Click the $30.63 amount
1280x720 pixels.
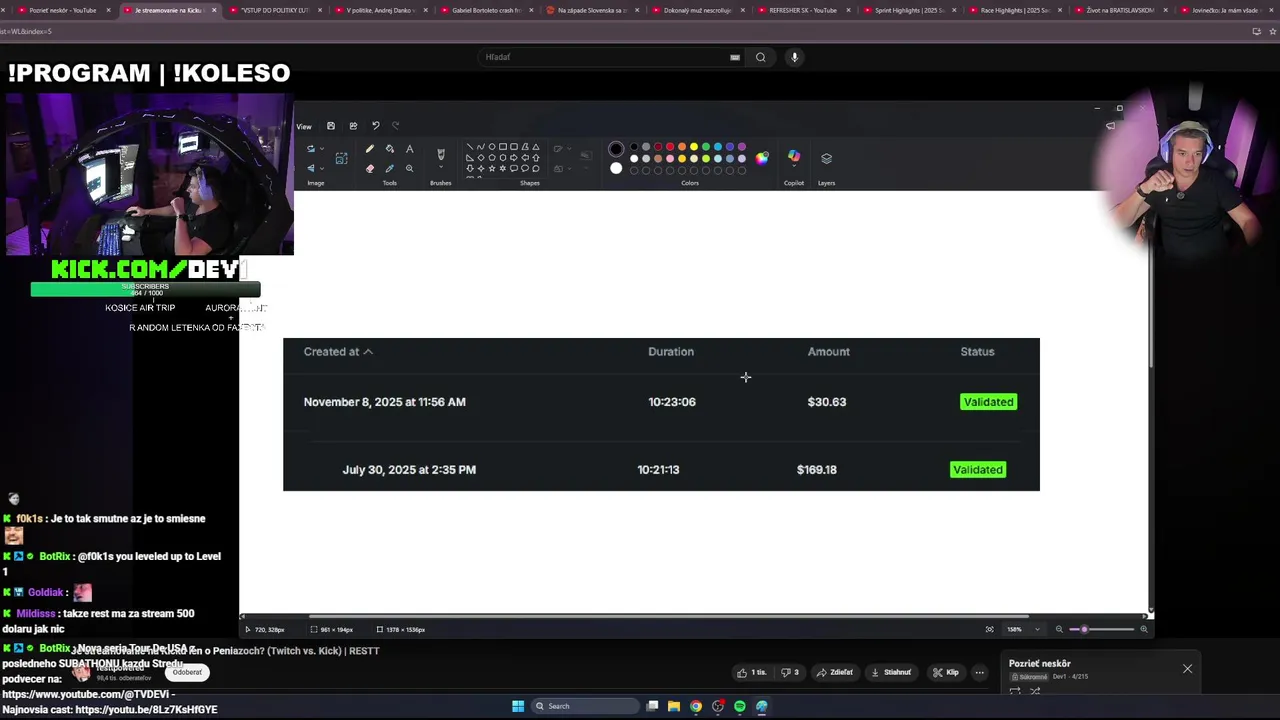pyautogui.click(x=827, y=402)
